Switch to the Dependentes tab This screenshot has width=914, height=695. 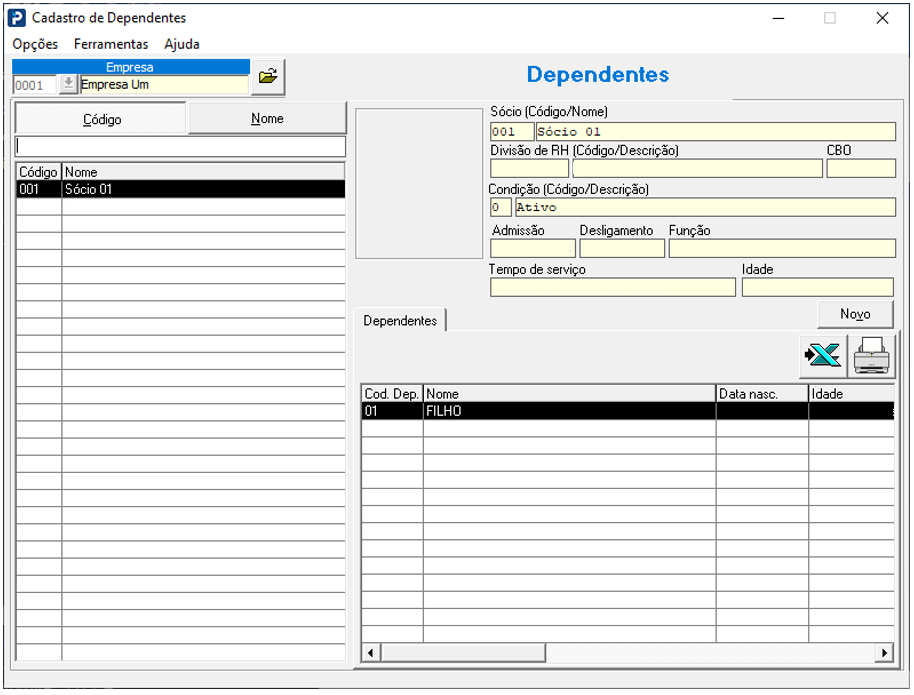click(400, 320)
